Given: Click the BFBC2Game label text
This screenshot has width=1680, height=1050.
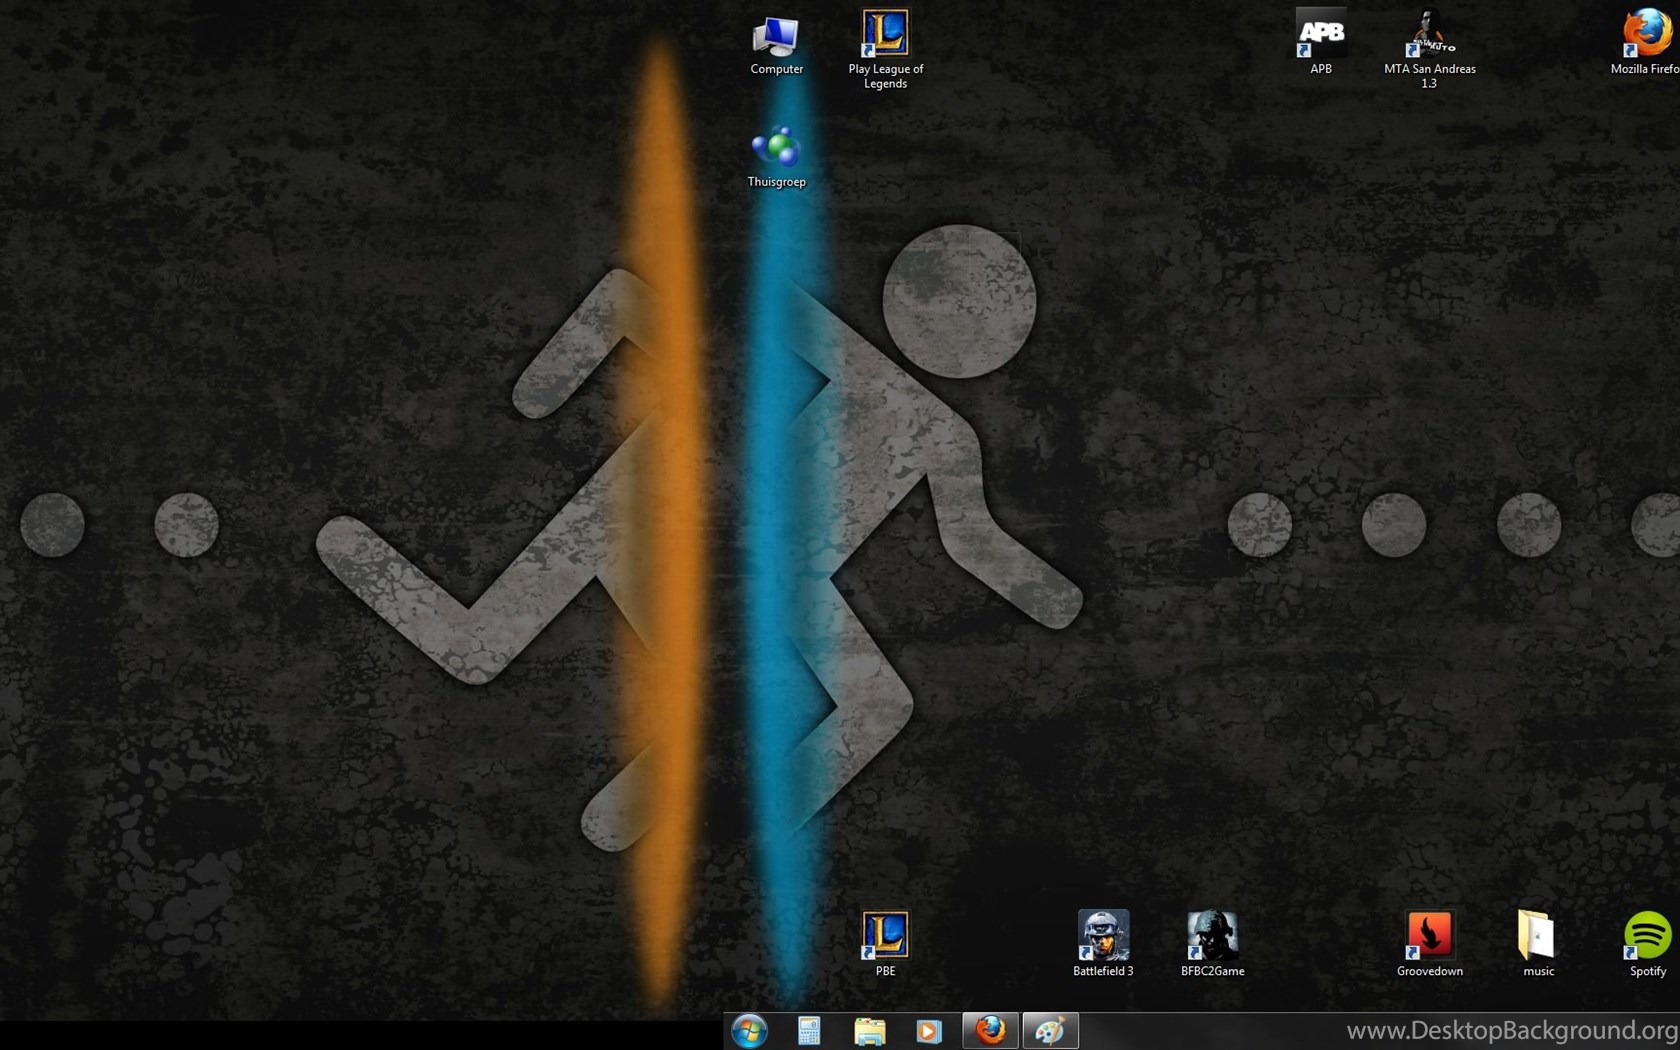Looking at the screenshot, I should [x=1213, y=971].
